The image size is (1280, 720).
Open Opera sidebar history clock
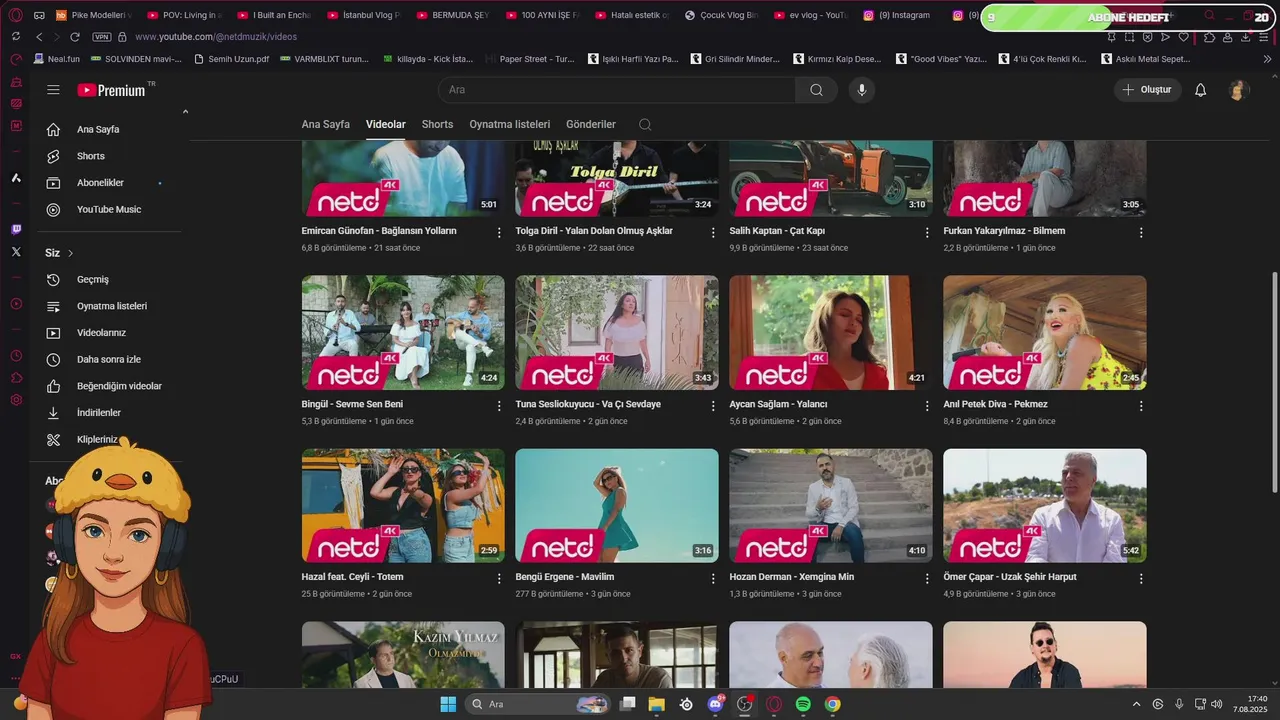[x=16, y=356]
